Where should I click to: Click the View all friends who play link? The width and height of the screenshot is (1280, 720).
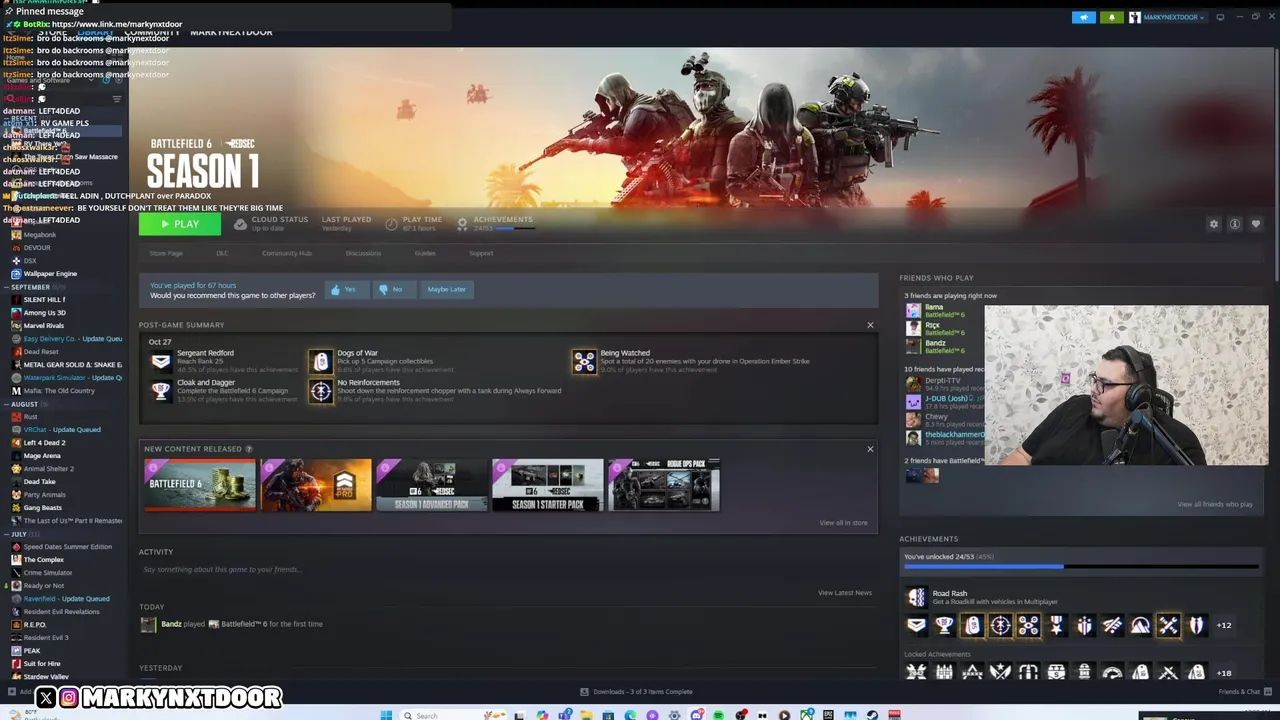tap(1215, 504)
